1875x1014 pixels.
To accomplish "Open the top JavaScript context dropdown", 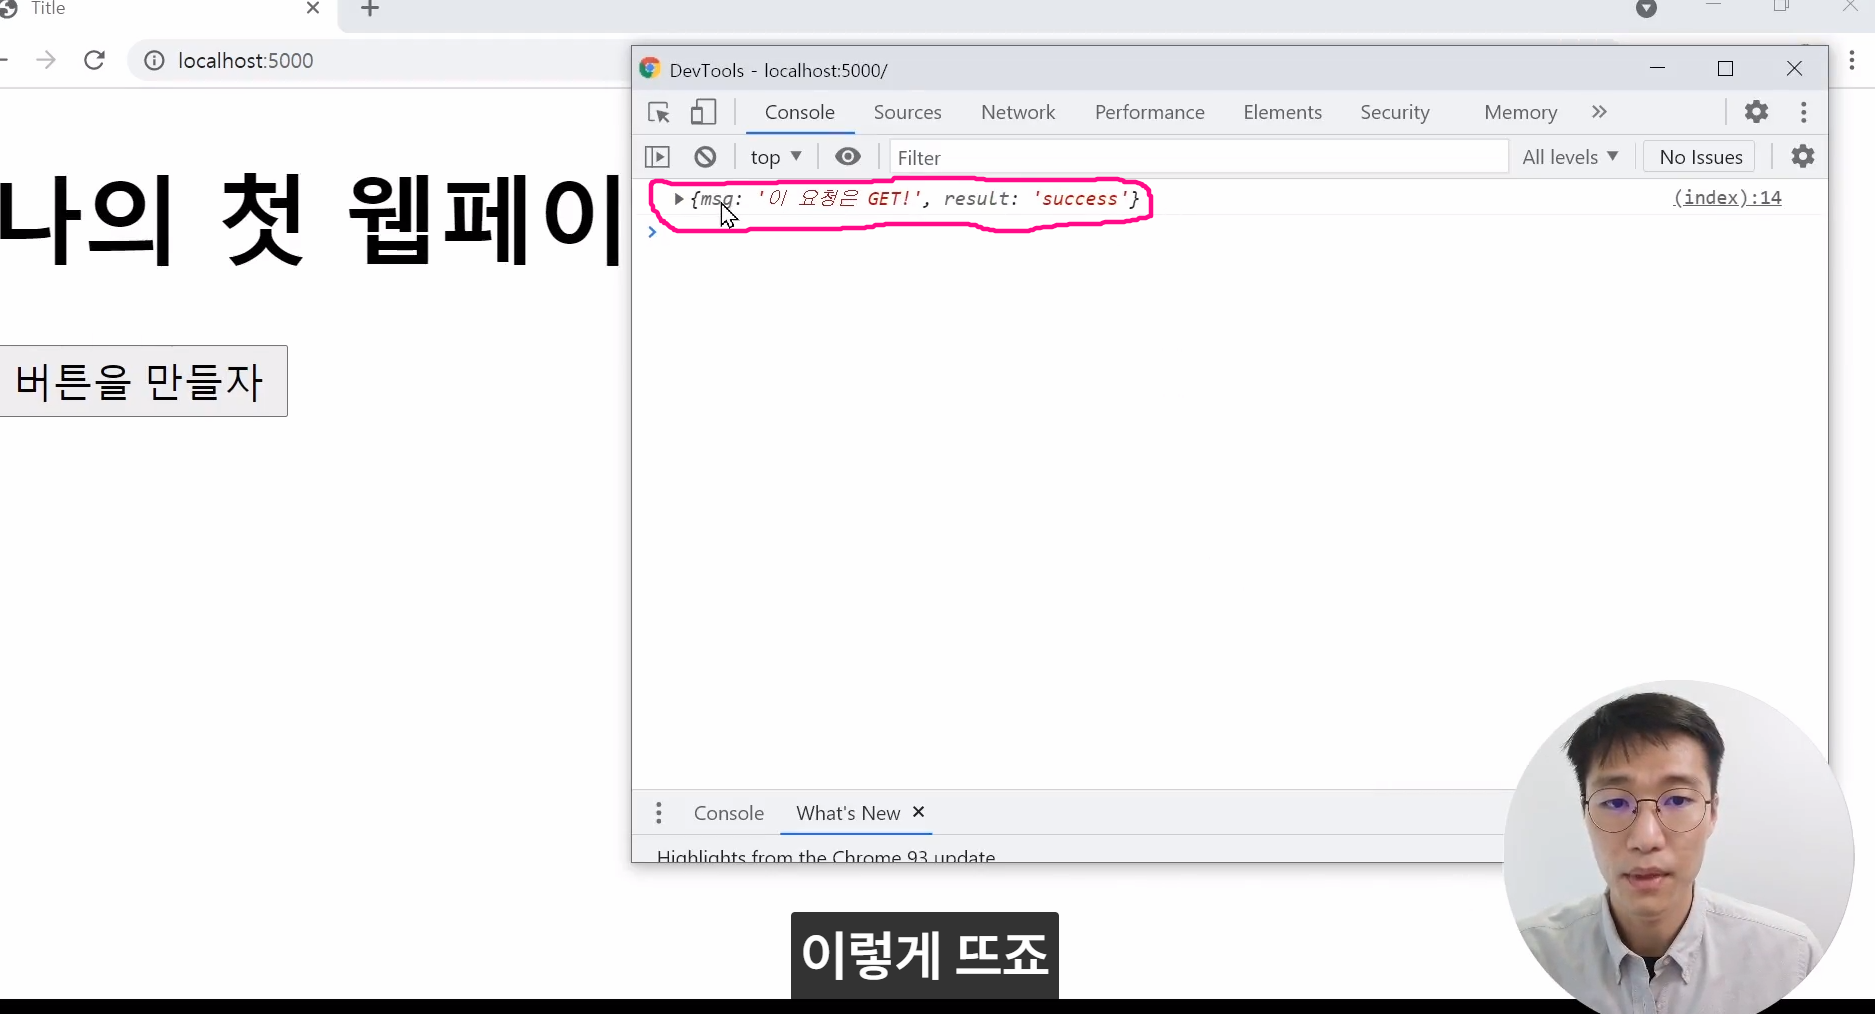I will (776, 157).
